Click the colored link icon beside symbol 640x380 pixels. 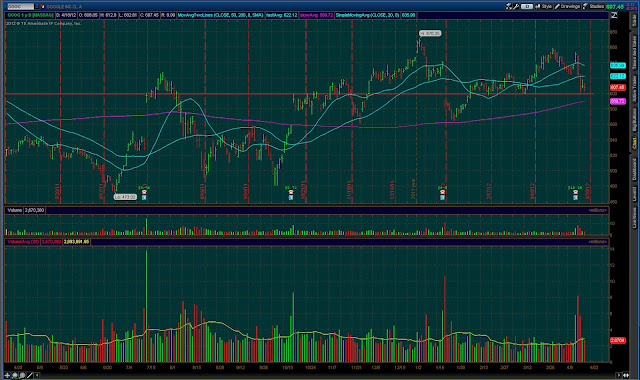(42, 7)
